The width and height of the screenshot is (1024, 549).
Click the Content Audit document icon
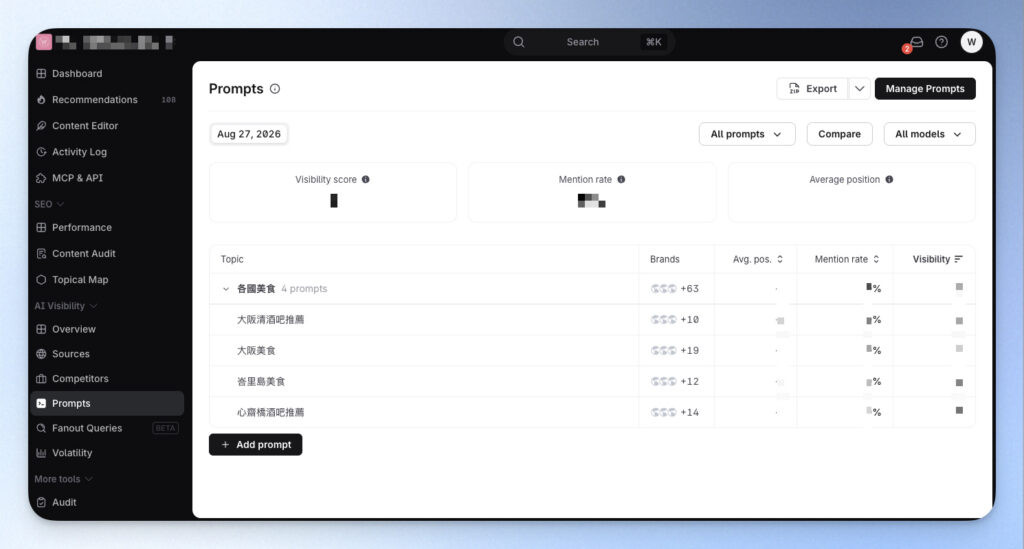tap(41, 254)
